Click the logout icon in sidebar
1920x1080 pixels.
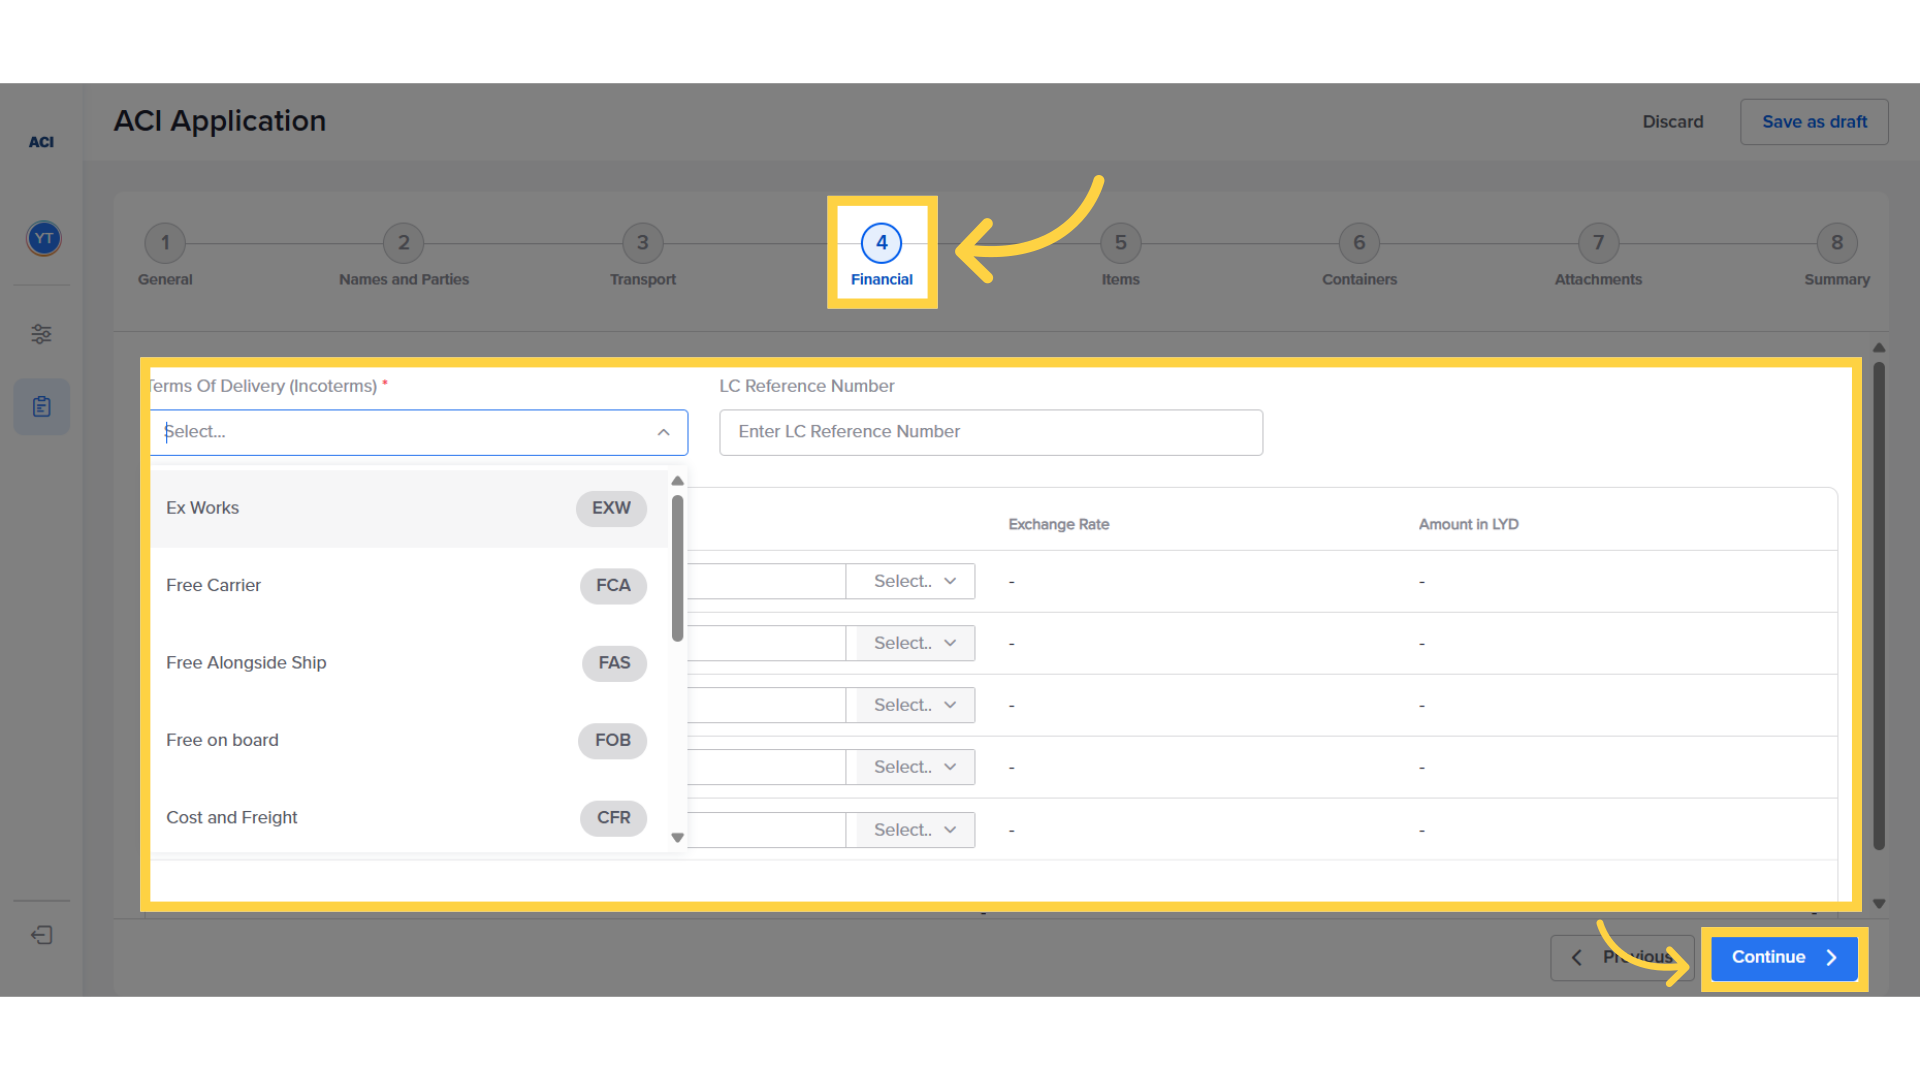click(x=41, y=935)
